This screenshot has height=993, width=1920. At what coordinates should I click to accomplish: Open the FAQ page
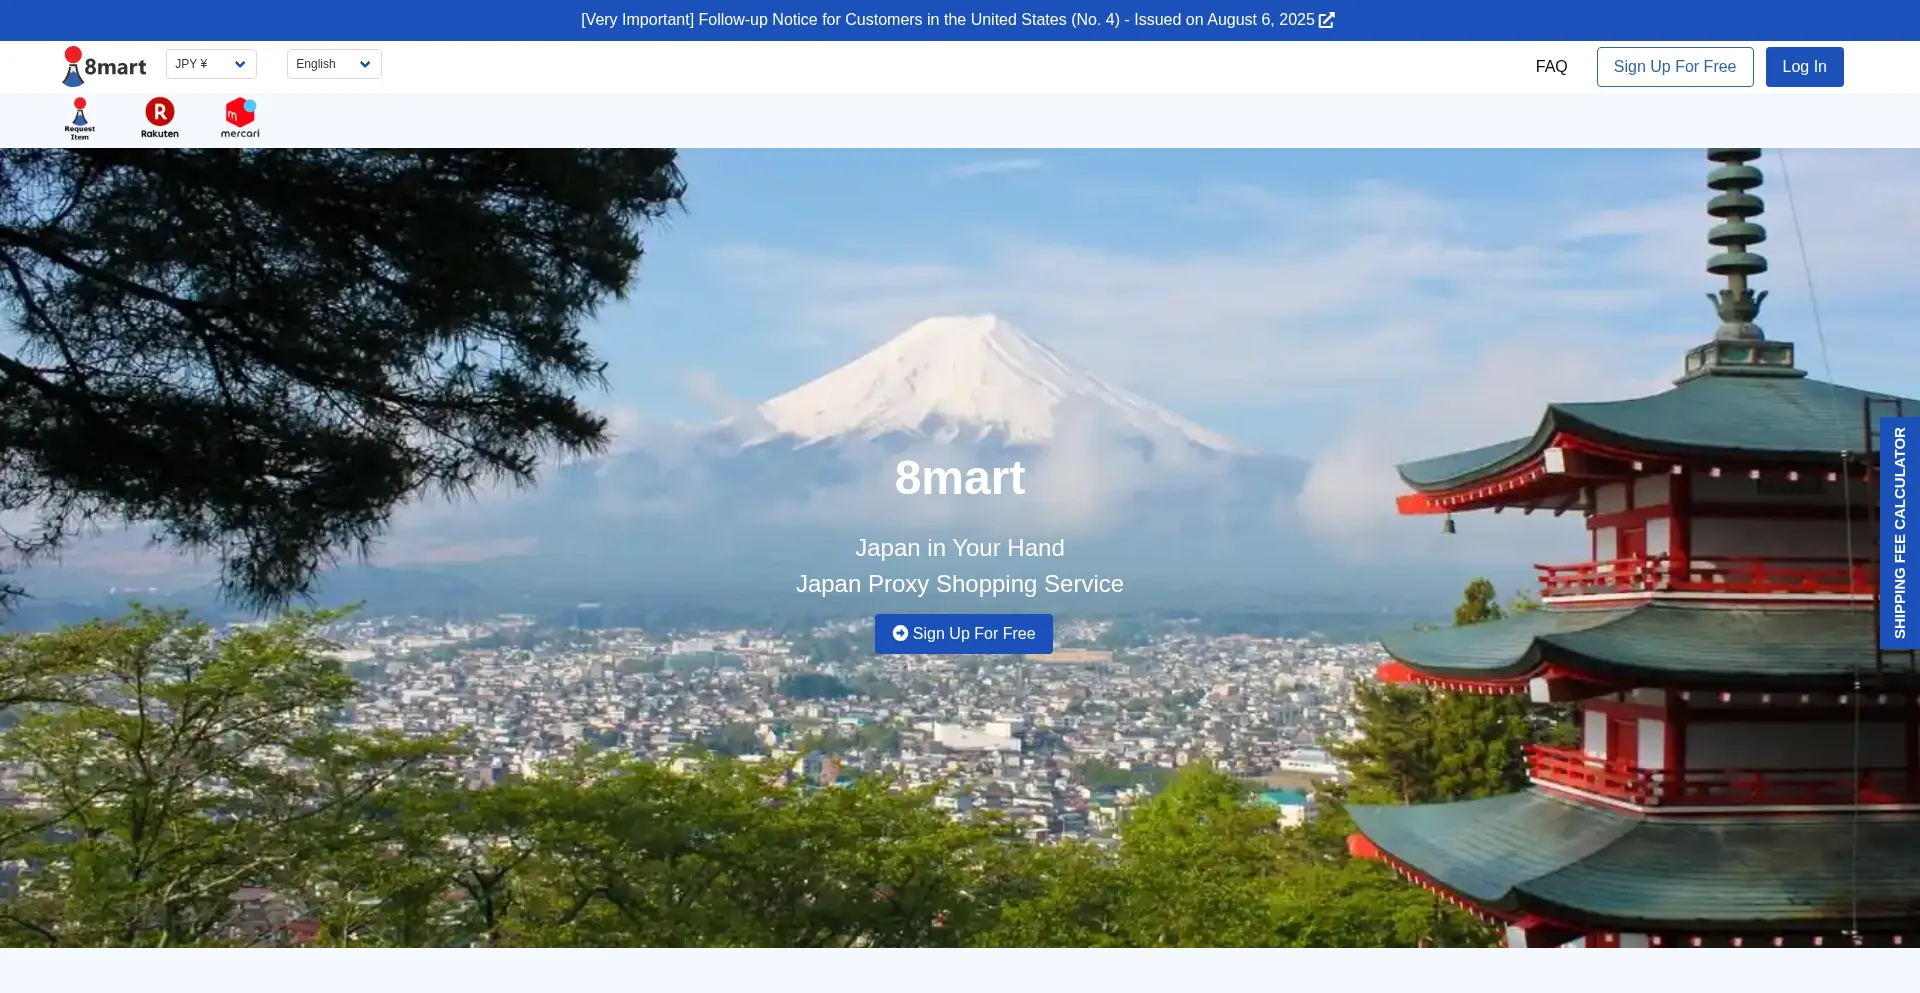coord(1551,67)
